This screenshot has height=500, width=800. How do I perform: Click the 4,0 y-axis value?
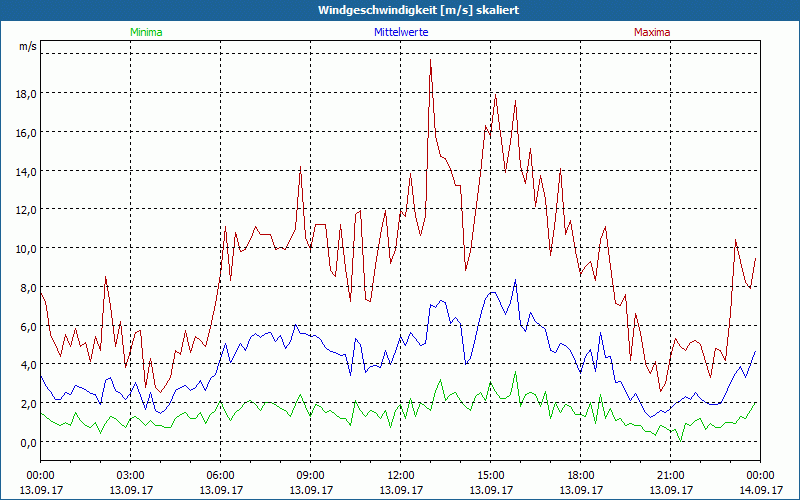tap(30, 364)
